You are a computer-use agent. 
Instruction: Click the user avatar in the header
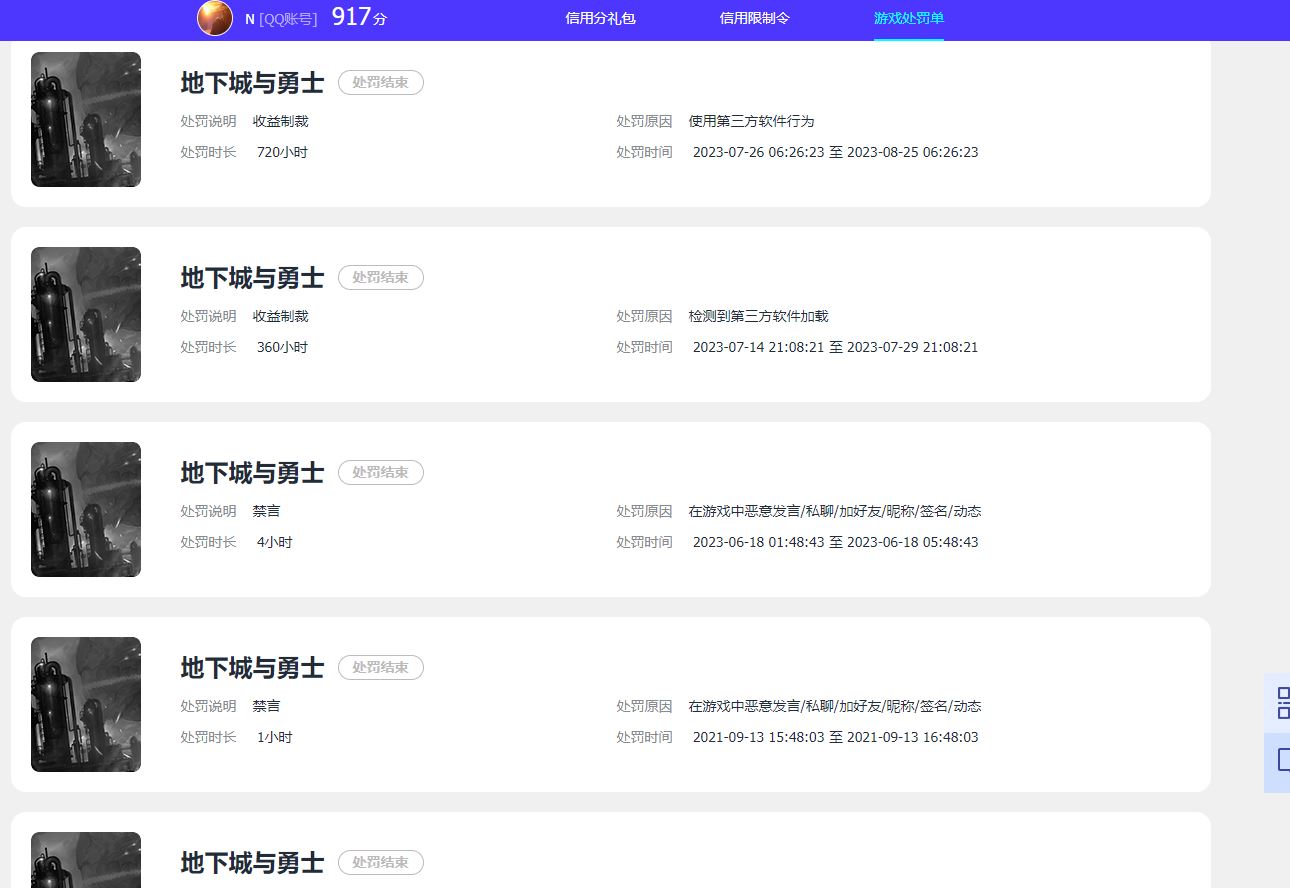click(215, 18)
